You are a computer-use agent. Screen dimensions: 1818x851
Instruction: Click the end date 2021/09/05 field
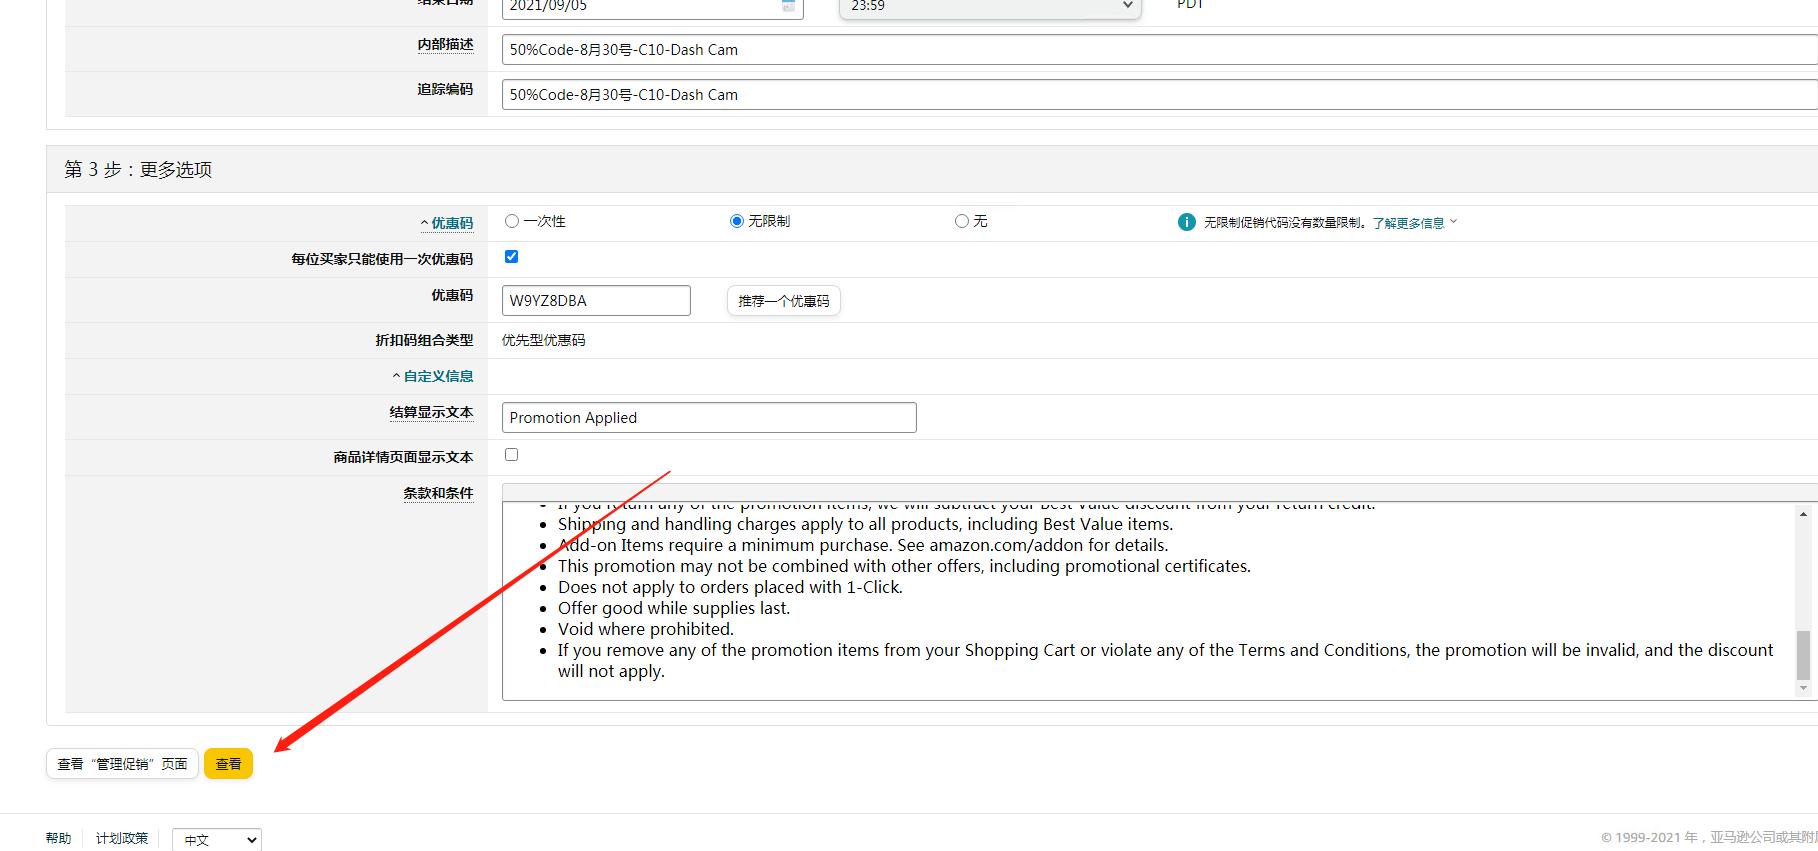coord(652,7)
